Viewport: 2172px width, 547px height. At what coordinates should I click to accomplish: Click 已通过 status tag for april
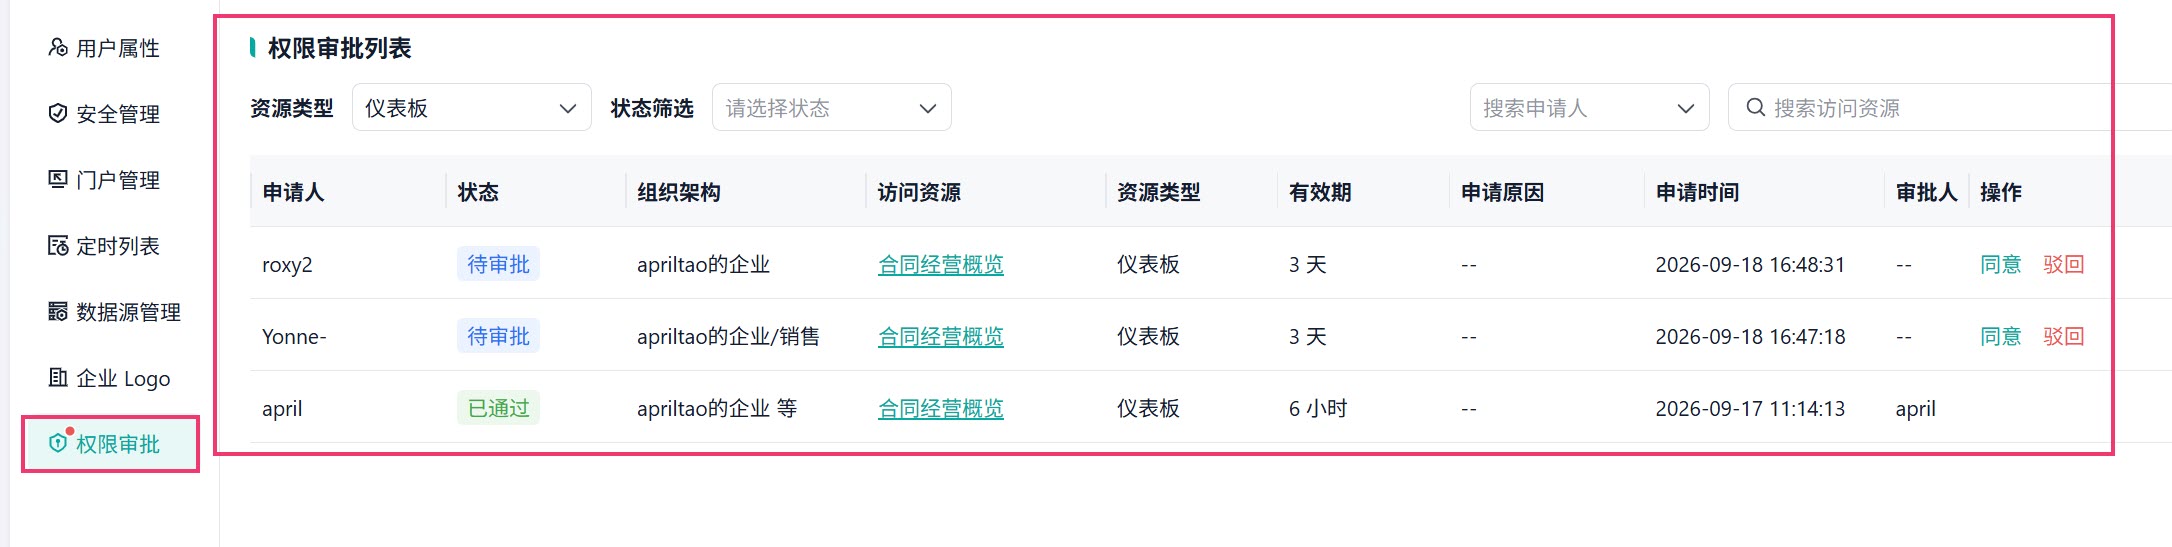pyautogui.click(x=498, y=408)
